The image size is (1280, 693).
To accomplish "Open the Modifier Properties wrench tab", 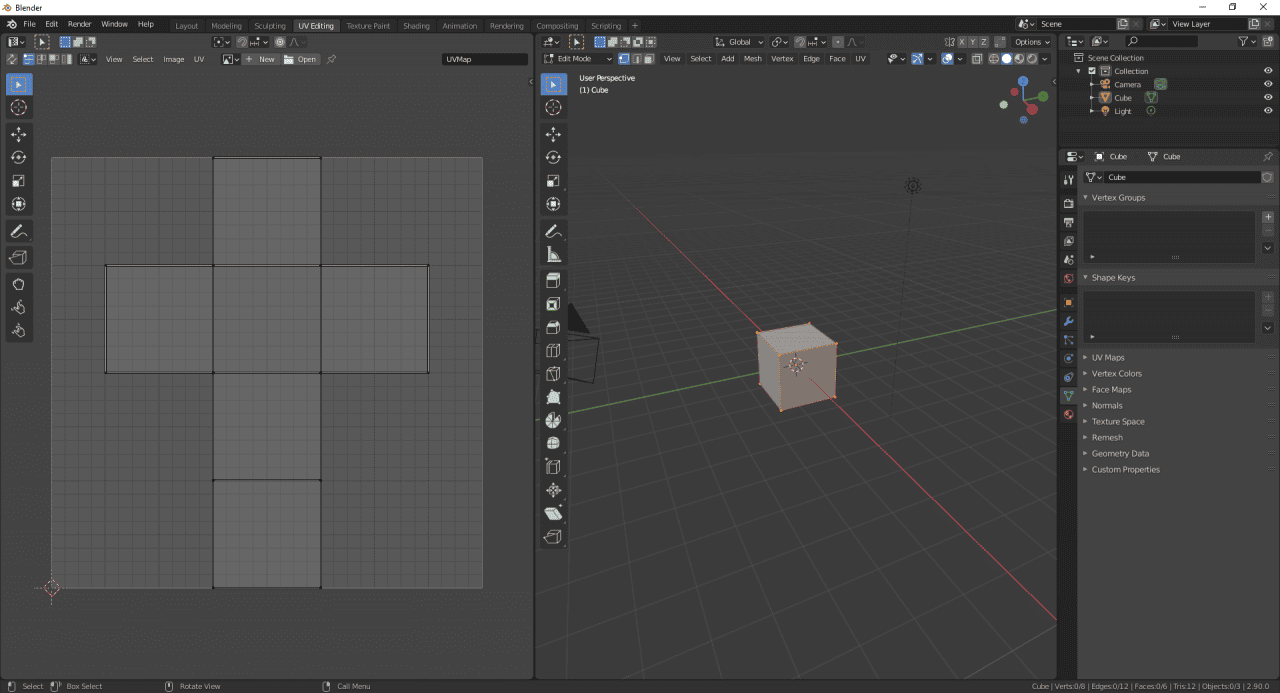I will coord(1068,322).
